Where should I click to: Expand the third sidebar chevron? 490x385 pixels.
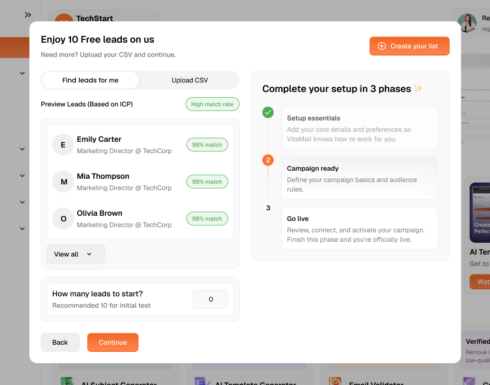[x=22, y=175]
